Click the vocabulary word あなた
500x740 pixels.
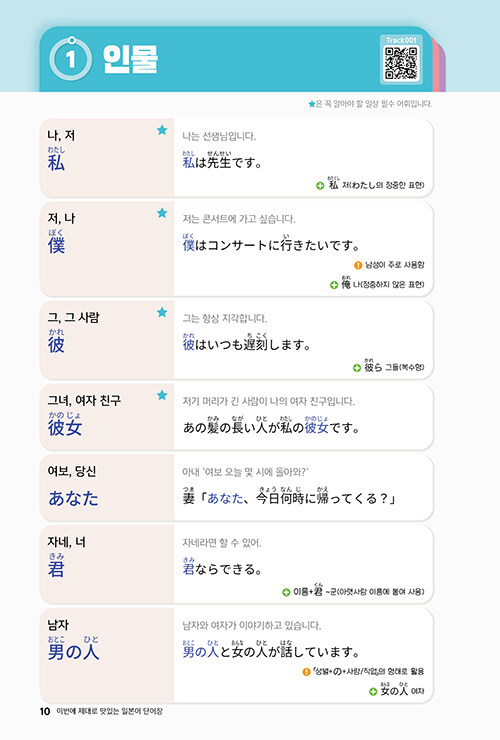(73, 498)
